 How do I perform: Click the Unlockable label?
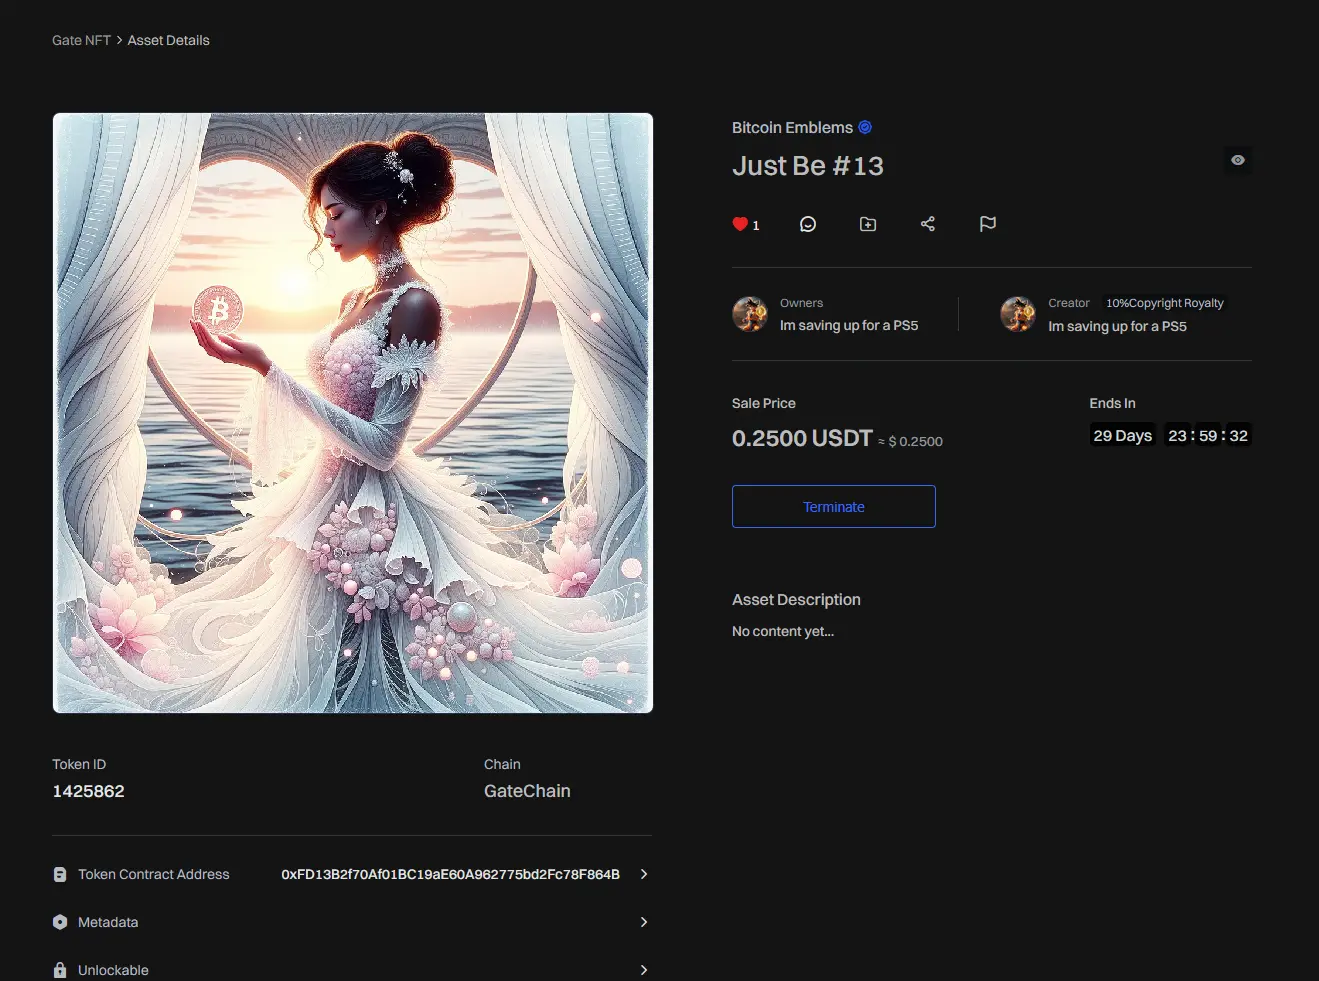click(x=113, y=970)
